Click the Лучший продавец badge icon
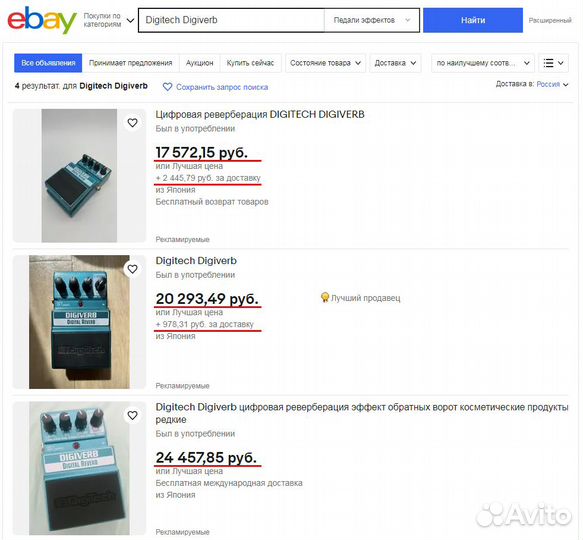Viewport: 583px width, 540px height. point(325,298)
